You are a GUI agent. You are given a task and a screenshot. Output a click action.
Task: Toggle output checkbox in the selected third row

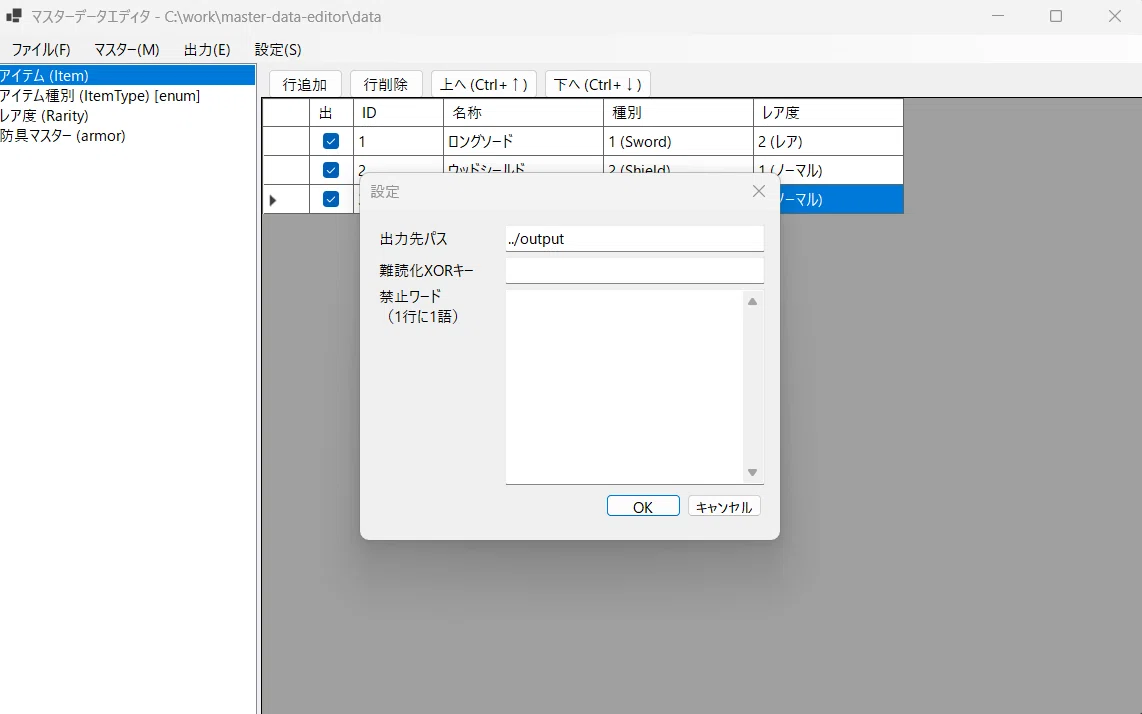click(x=331, y=199)
